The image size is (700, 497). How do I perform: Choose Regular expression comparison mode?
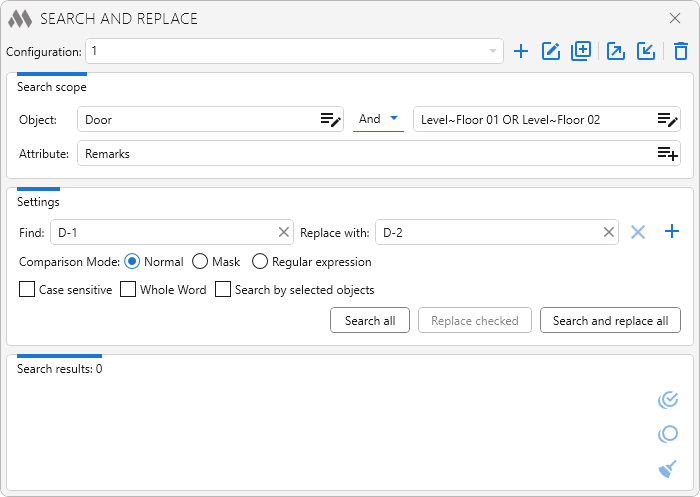tap(260, 262)
